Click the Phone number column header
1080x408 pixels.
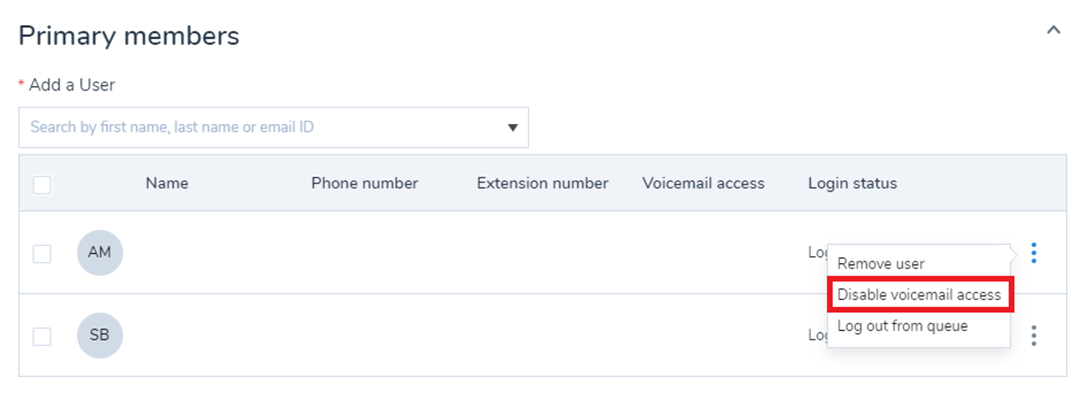[x=364, y=183]
